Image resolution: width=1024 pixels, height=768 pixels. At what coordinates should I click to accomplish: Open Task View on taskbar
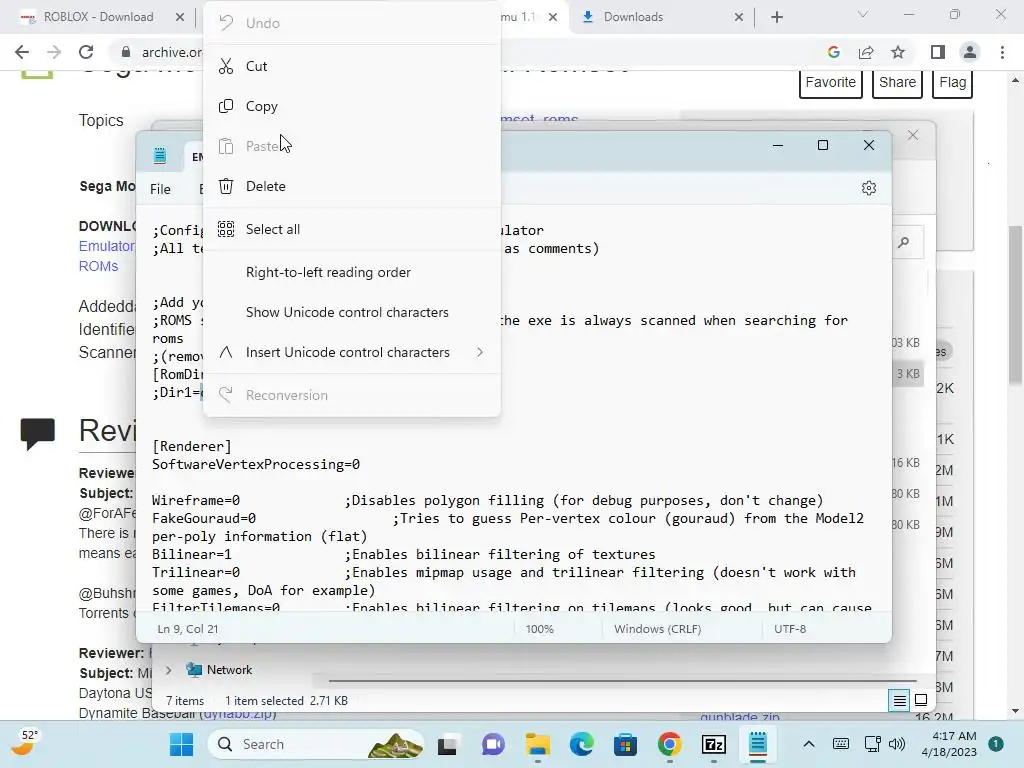448,744
